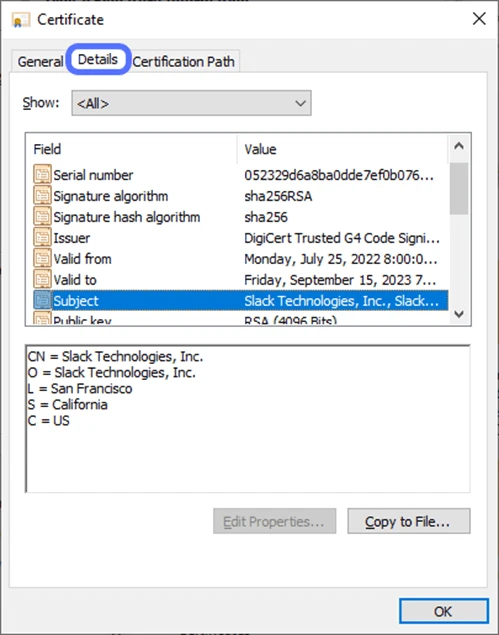Click the field list scrollbar thumb
Screen dimensions: 499x635
click(459, 188)
